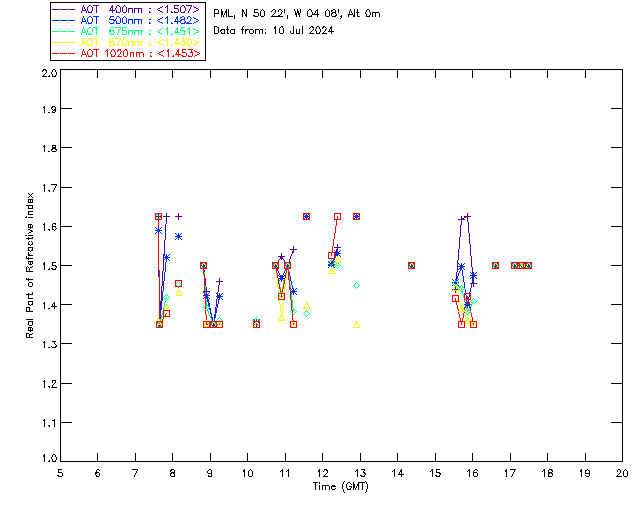Screen dimensions: 640x512
Task: Click the y-axis tick label 1.5
Action: tap(49, 266)
